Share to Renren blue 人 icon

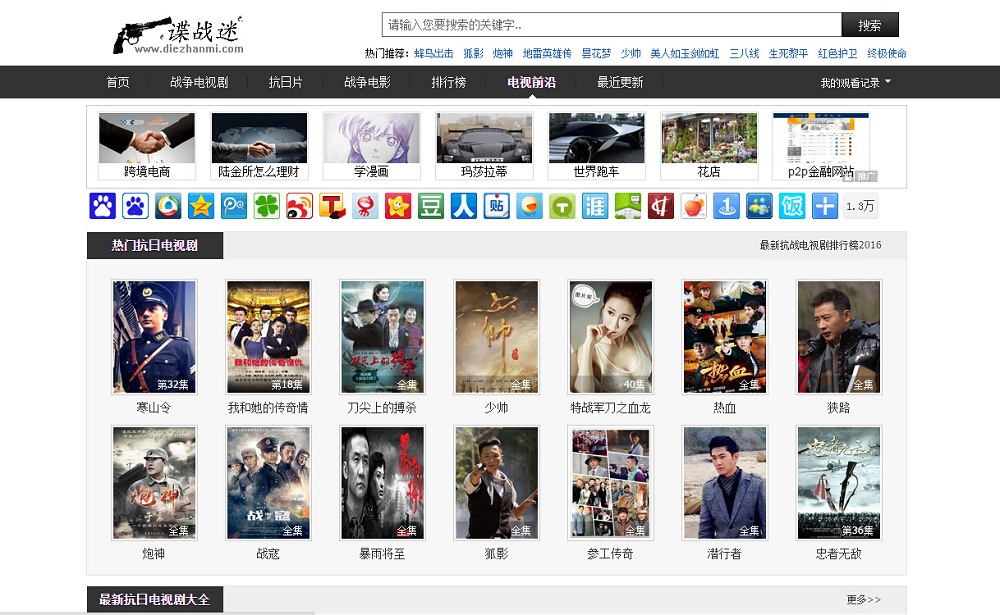click(x=464, y=206)
